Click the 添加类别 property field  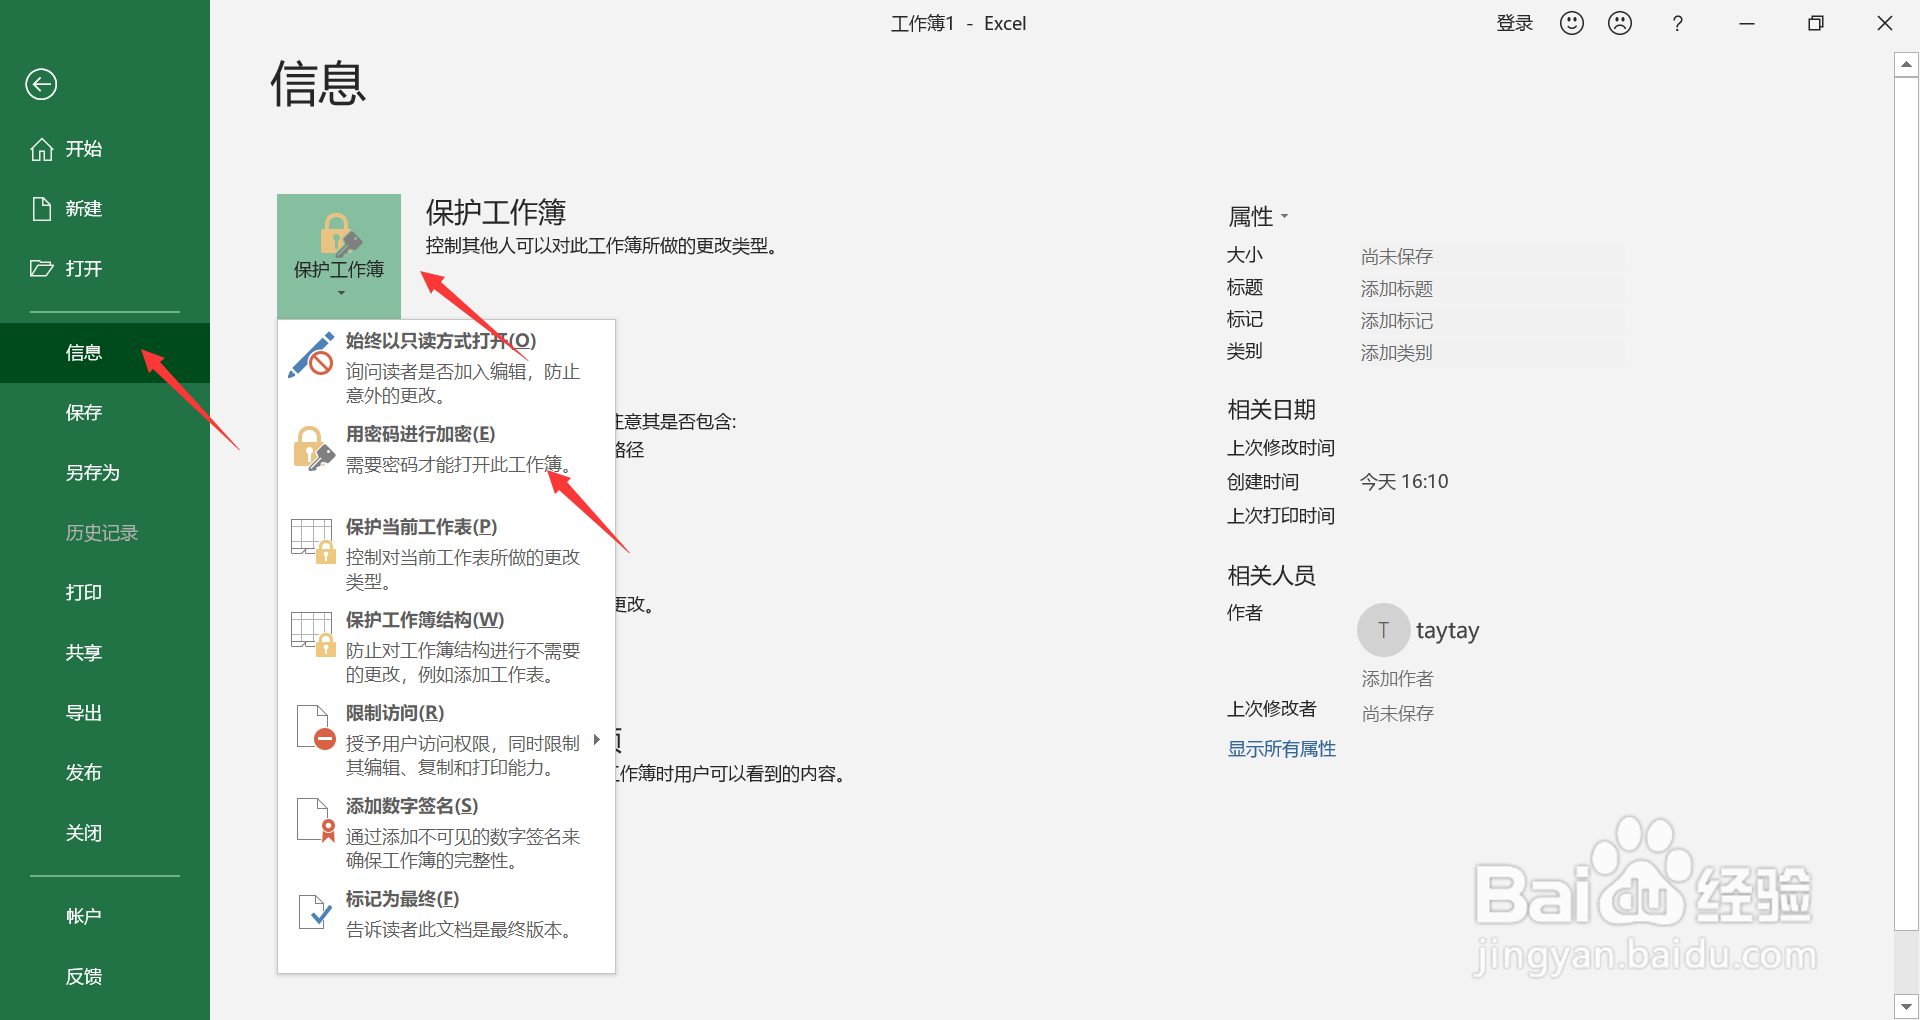coord(1492,353)
